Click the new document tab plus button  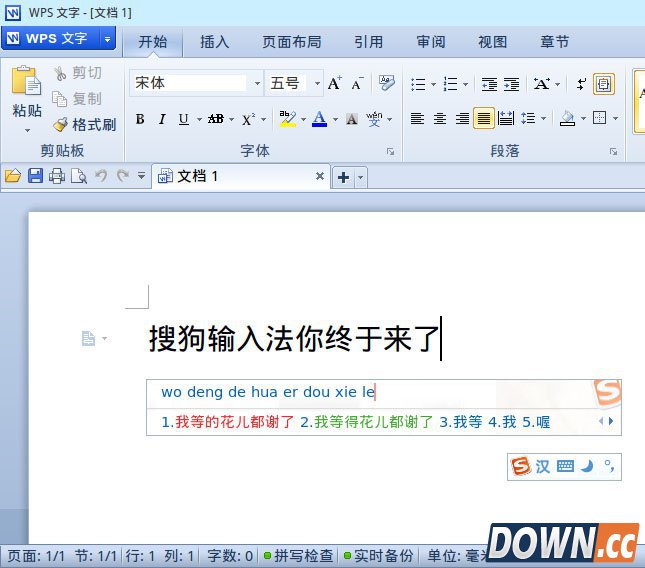[x=342, y=177]
